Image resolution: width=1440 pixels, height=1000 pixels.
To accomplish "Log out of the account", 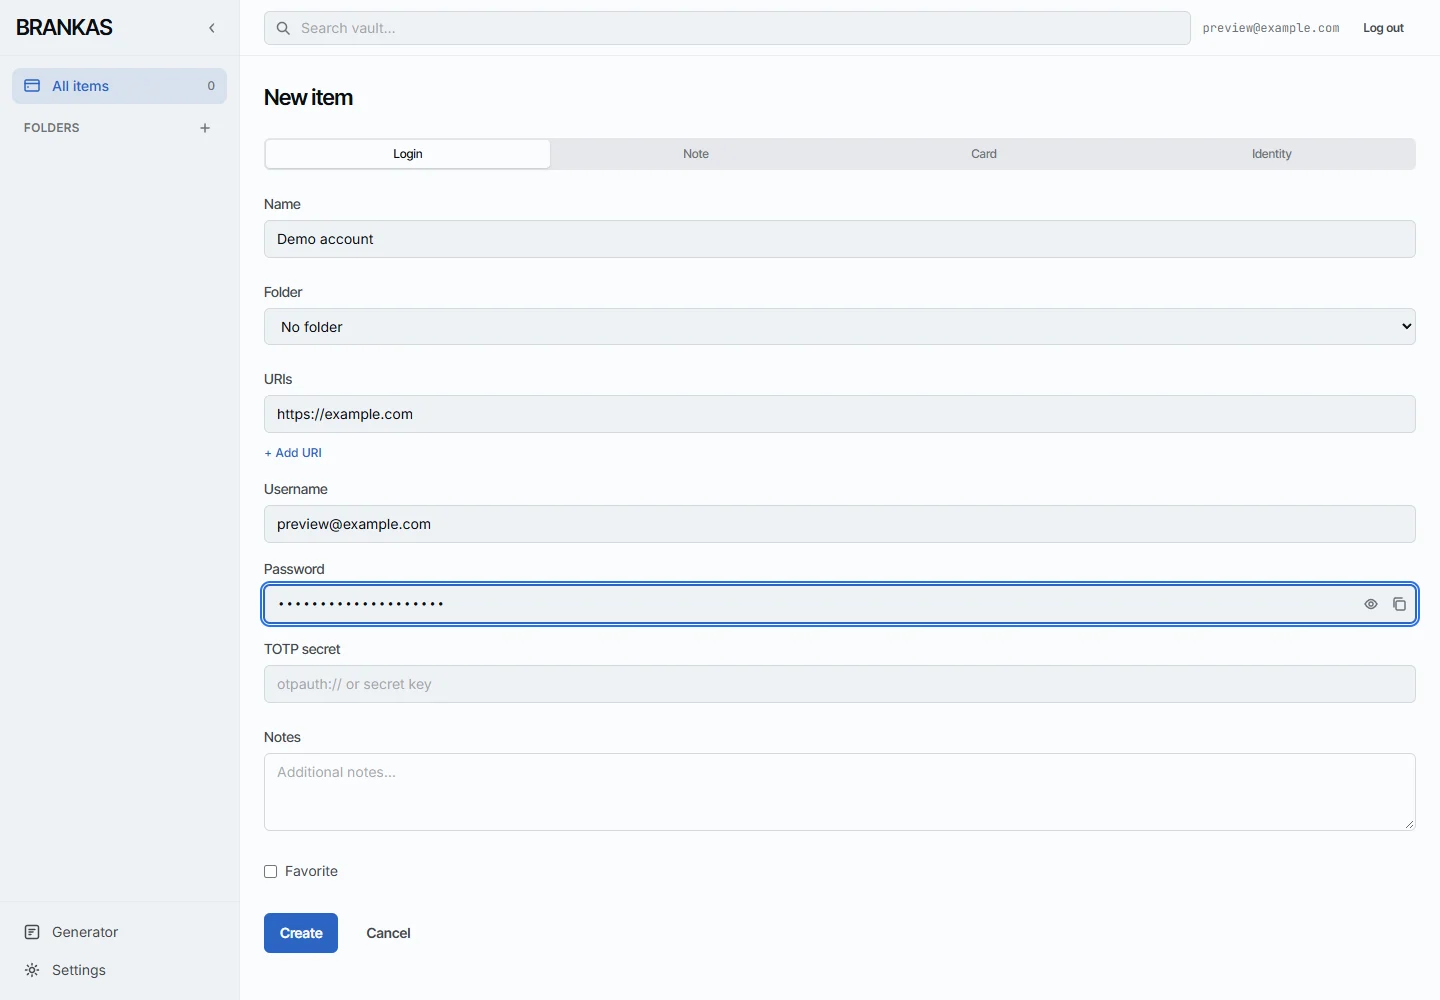I will pos(1383,28).
